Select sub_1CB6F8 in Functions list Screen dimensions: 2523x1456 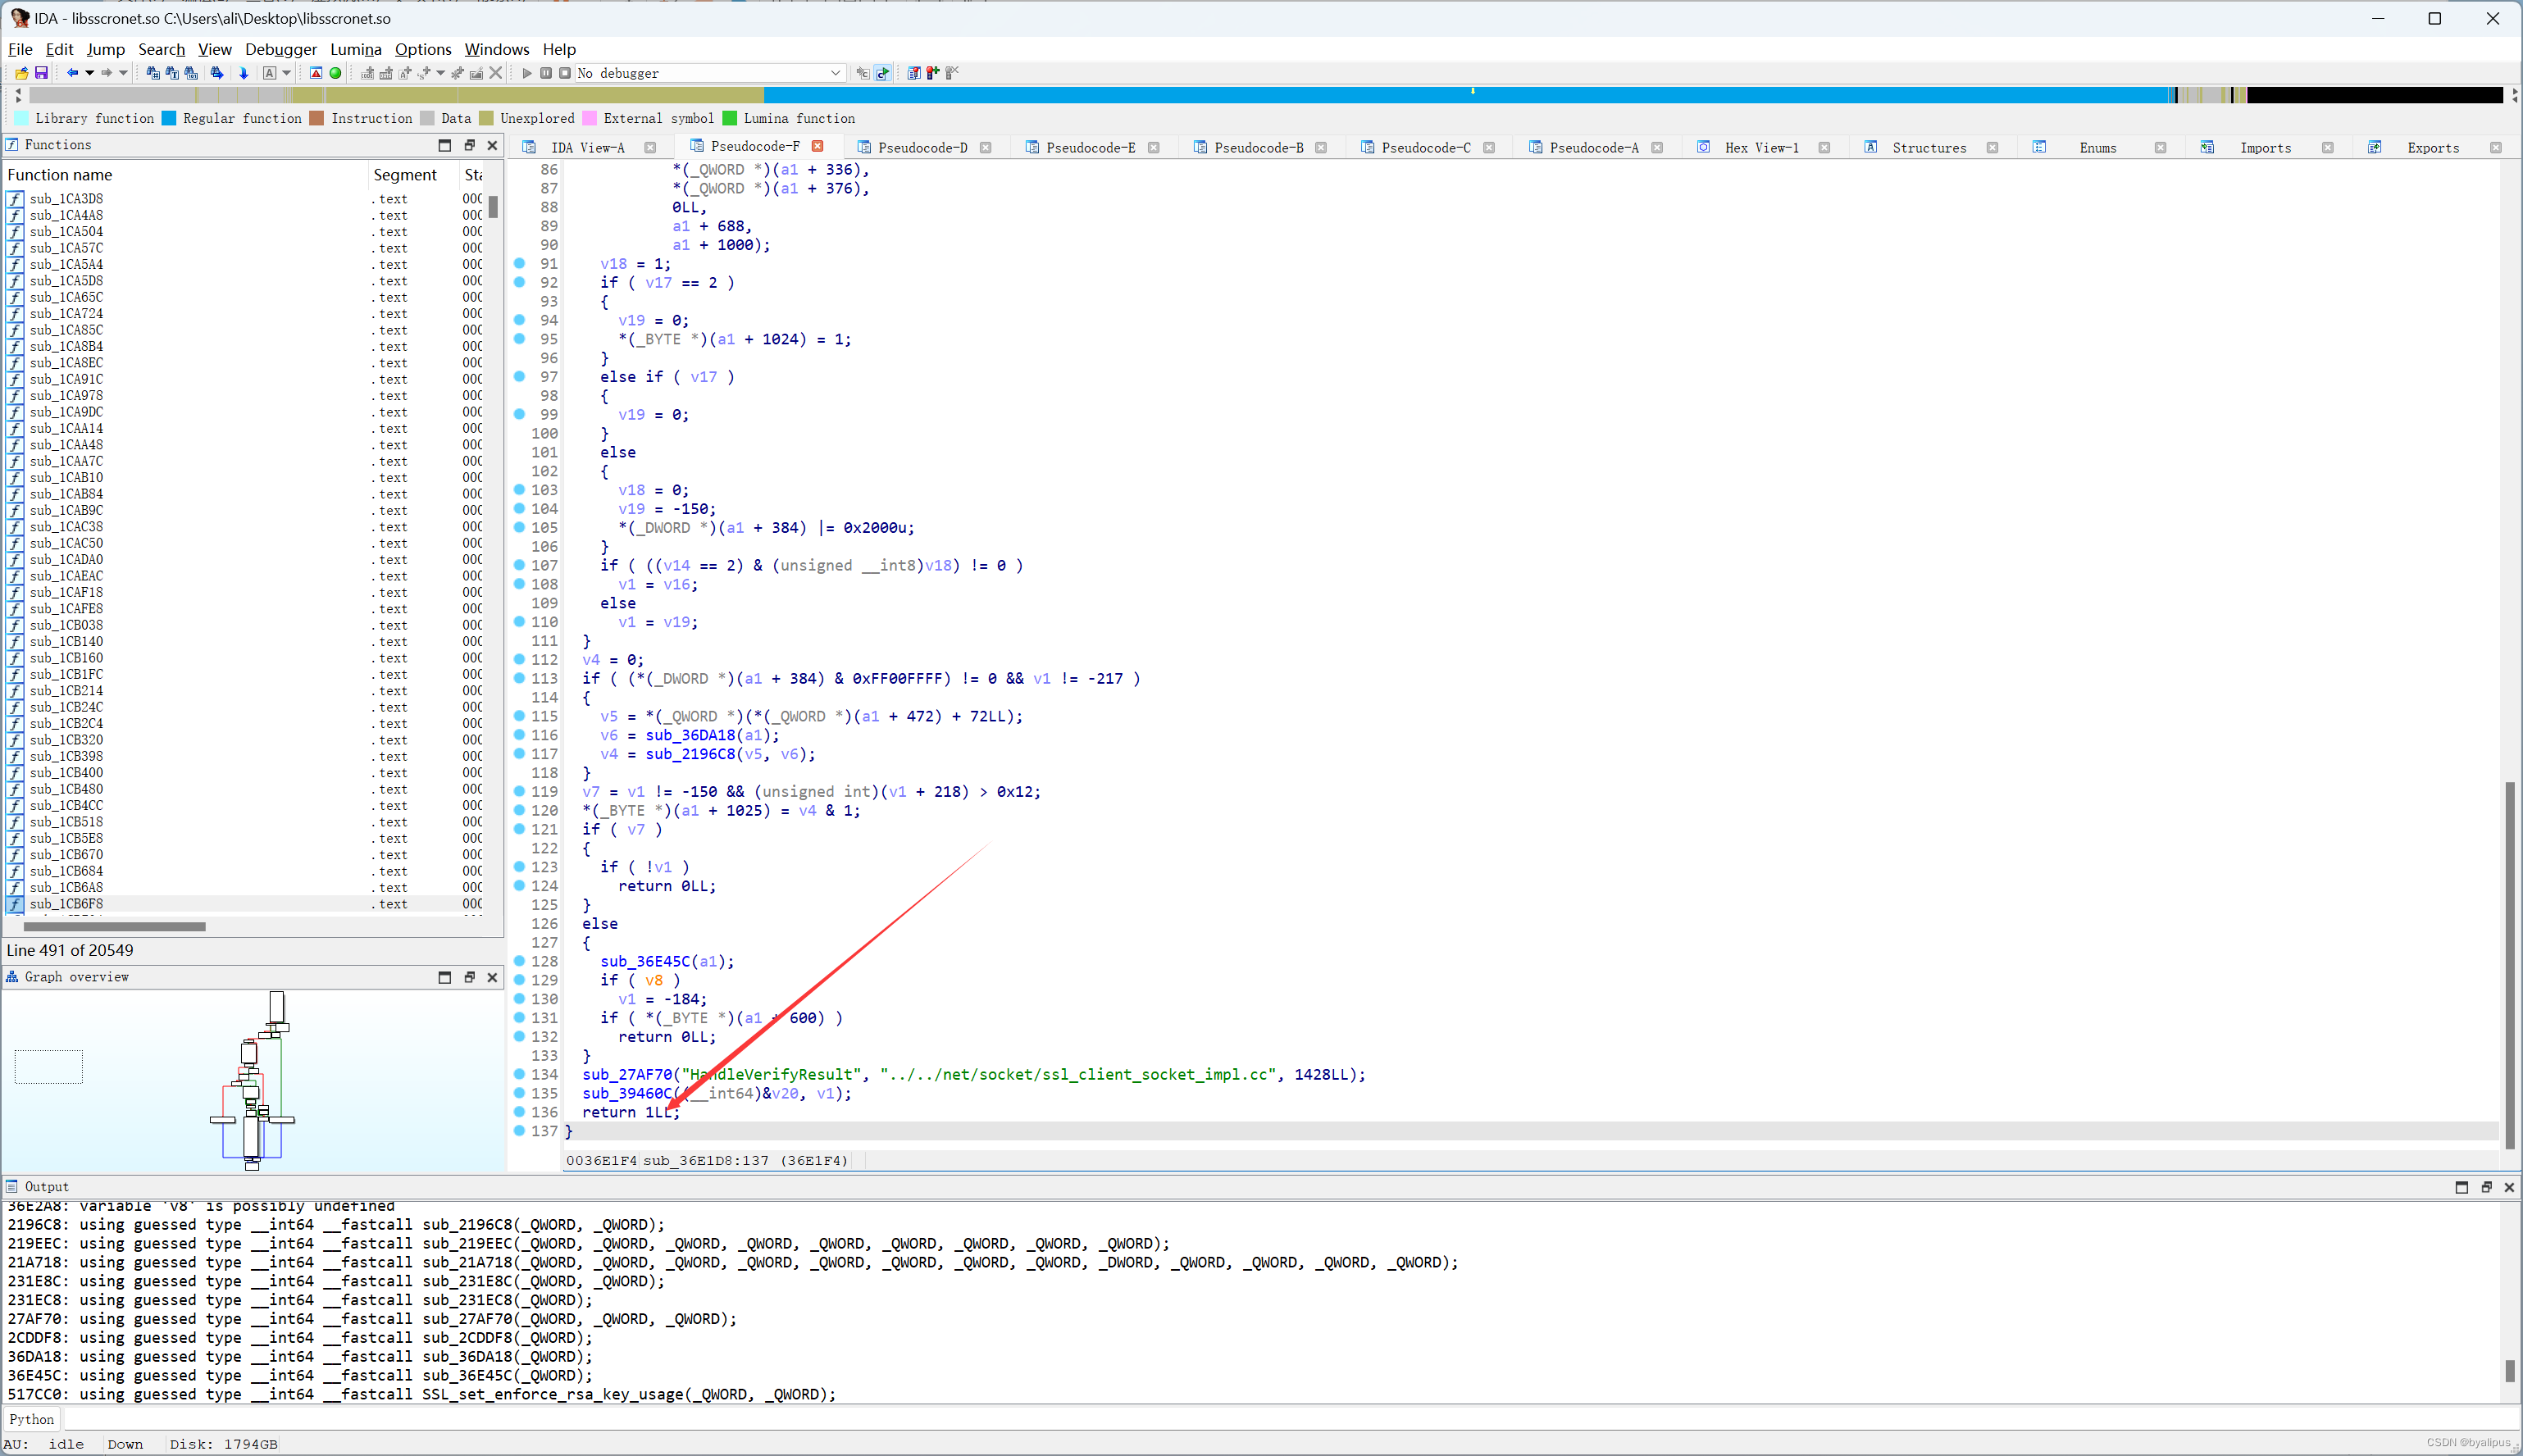pos(66,904)
